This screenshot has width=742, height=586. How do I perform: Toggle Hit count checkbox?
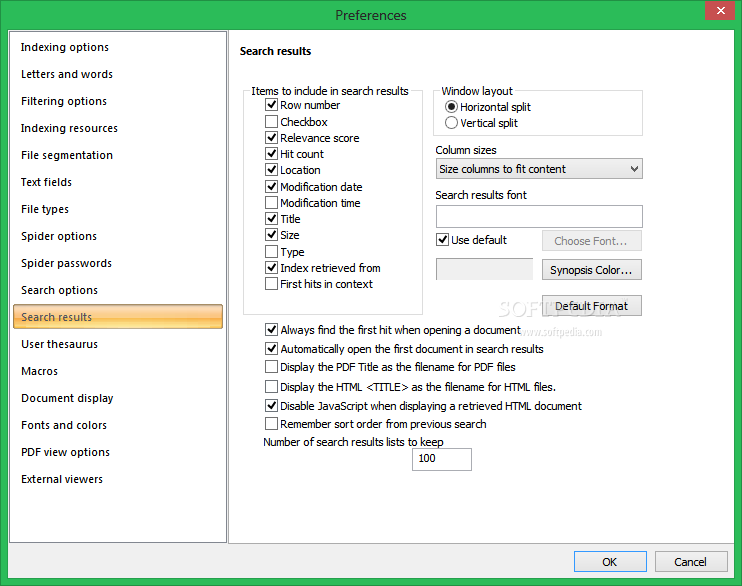(x=271, y=154)
